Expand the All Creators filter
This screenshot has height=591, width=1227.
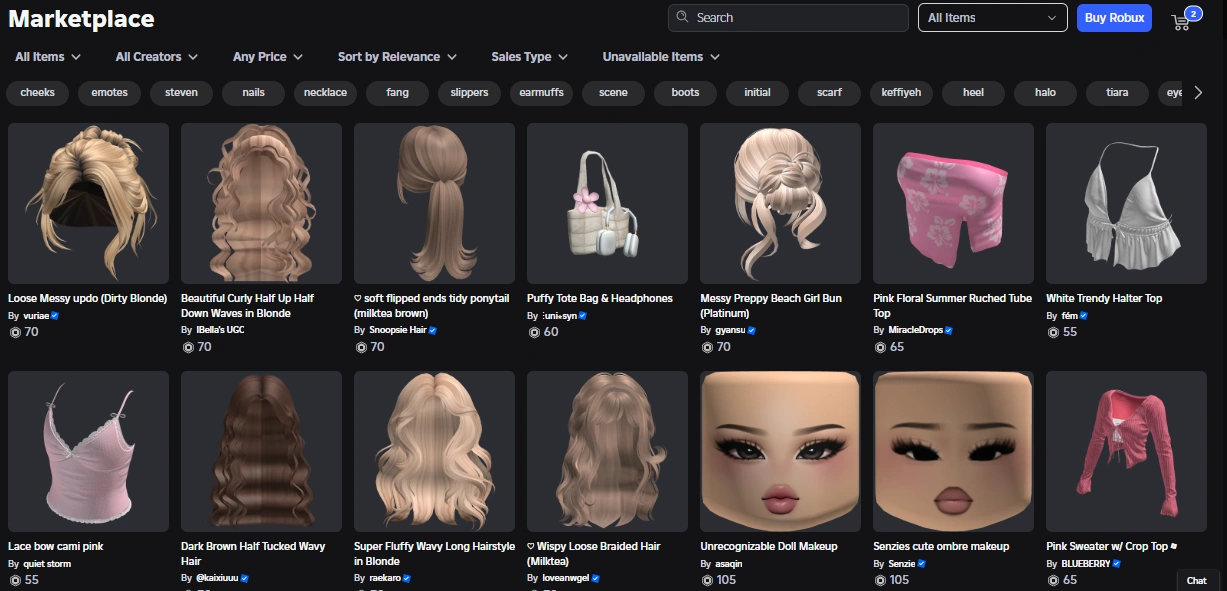pos(156,57)
